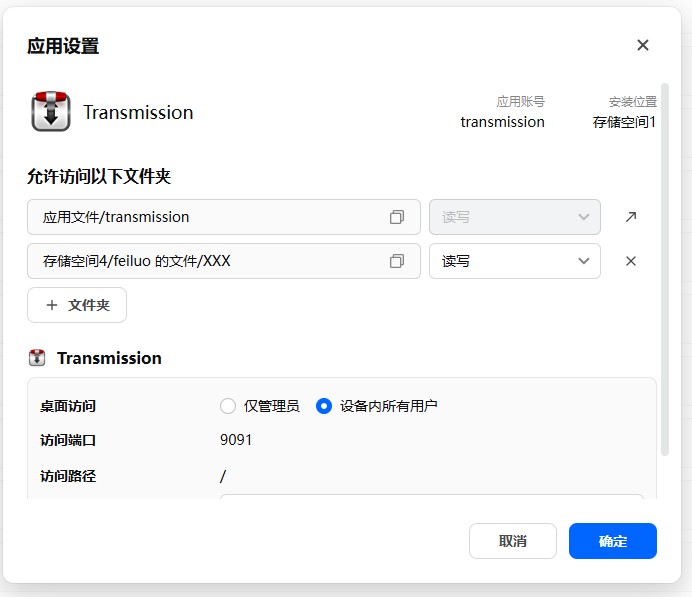The height and width of the screenshot is (597, 692).
Task: Click the 存储空间4/feiluo 的文件/XXX path field
Action: (224, 261)
